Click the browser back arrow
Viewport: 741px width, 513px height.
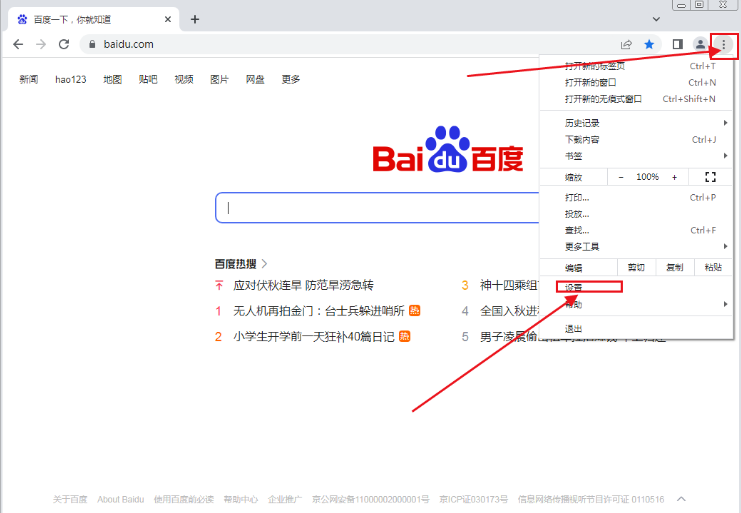click(x=18, y=44)
